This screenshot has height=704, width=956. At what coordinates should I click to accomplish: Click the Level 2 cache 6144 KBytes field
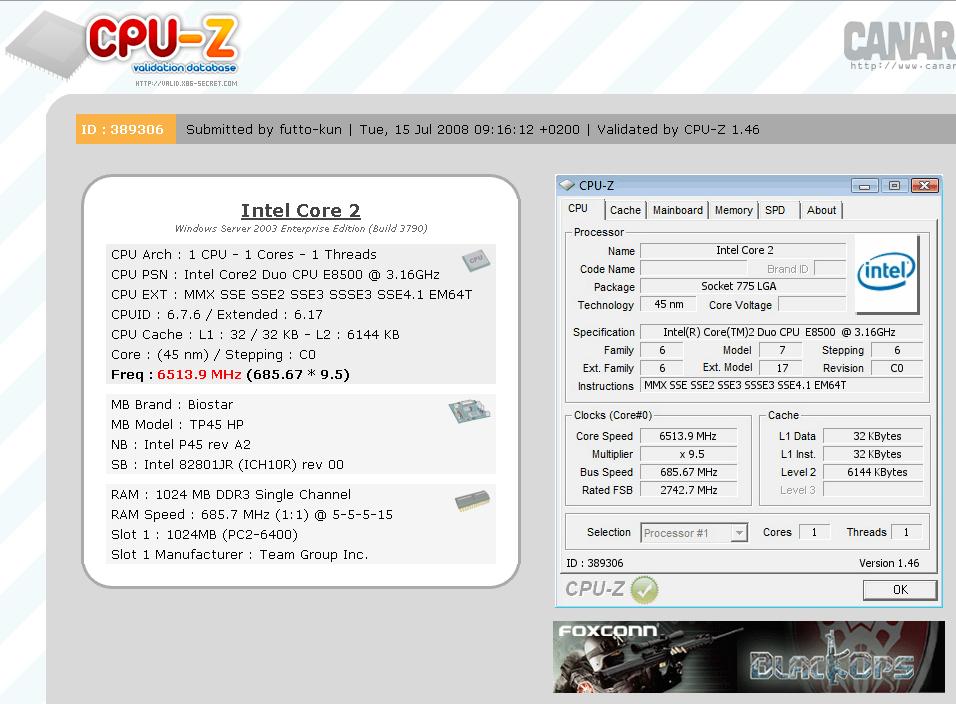(873, 472)
